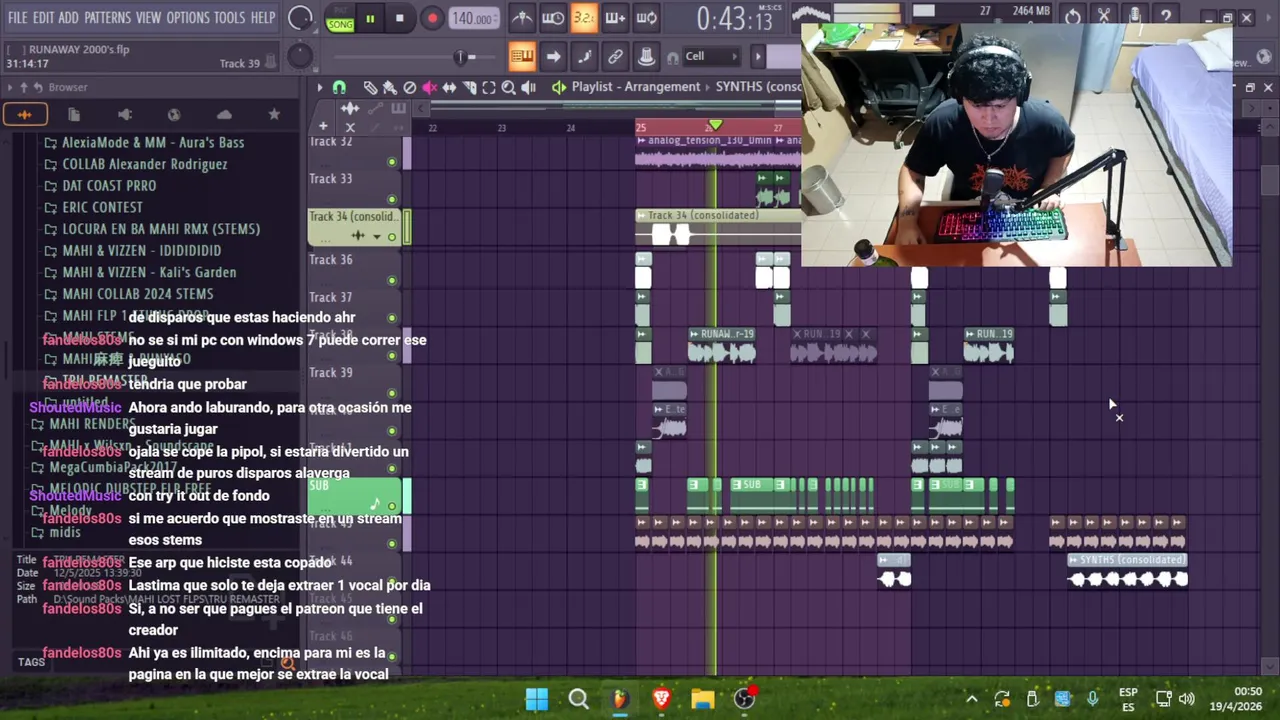The width and height of the screenshot is (1280, 720).
Task: Click the main pitch knob
Action: click(x=300, y=57)
